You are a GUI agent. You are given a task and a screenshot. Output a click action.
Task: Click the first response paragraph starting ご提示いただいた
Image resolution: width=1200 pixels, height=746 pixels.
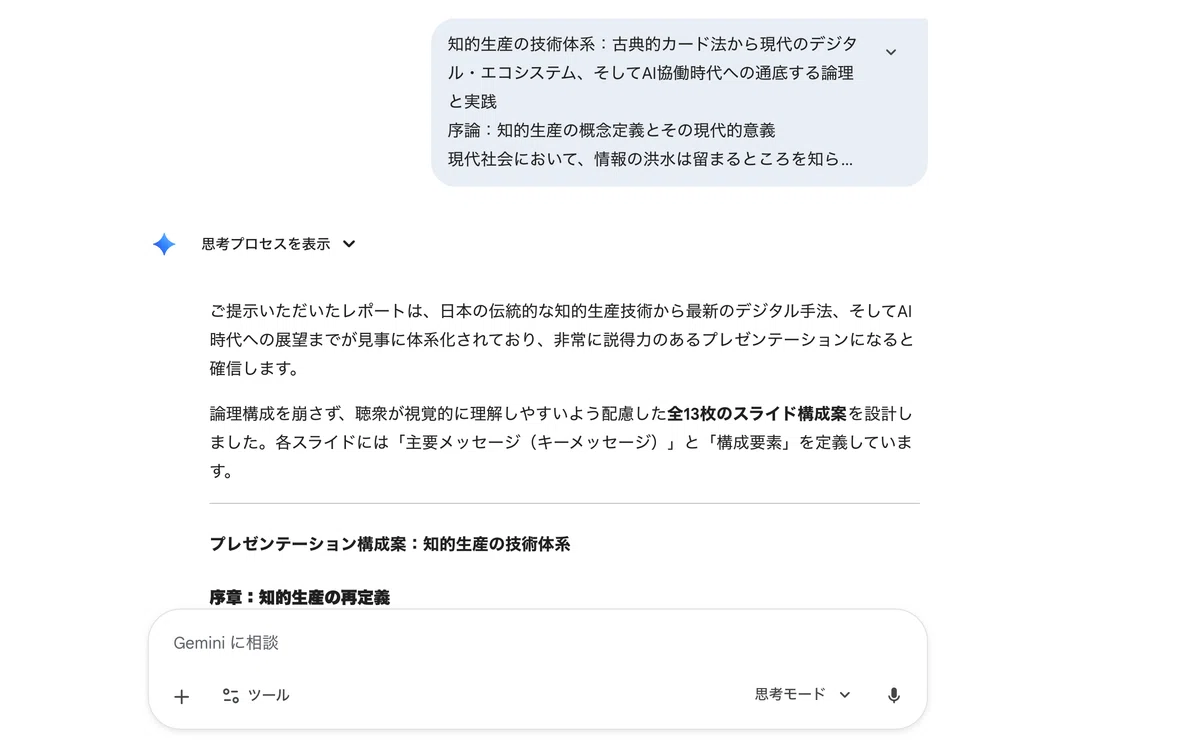click(562, 340)
